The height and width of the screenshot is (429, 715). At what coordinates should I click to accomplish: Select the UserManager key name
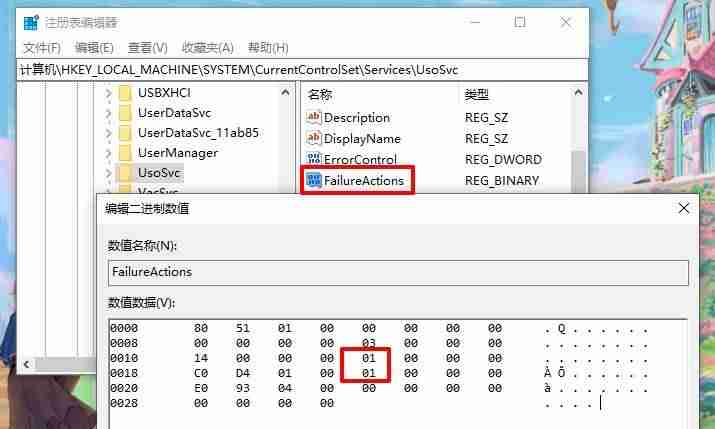178,153
